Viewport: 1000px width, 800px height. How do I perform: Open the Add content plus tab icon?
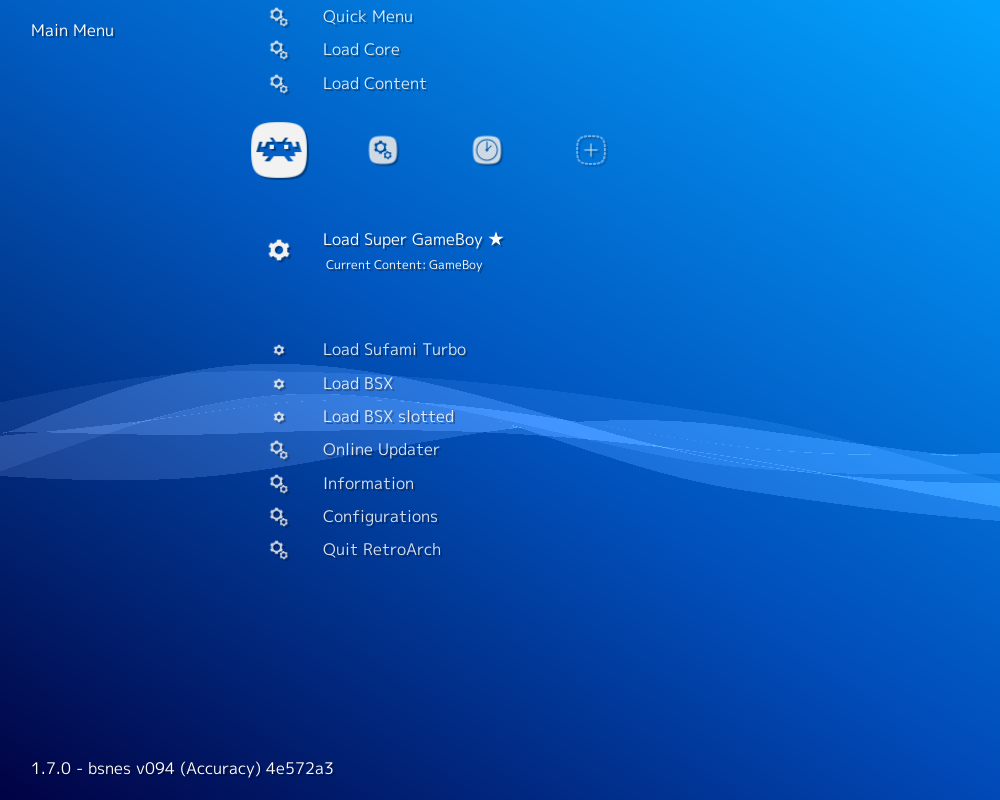coord(591,151)
